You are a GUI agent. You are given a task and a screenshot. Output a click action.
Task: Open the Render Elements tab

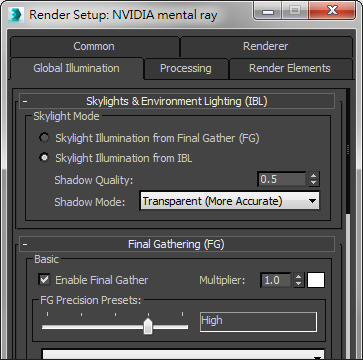[x=290, y=68]
